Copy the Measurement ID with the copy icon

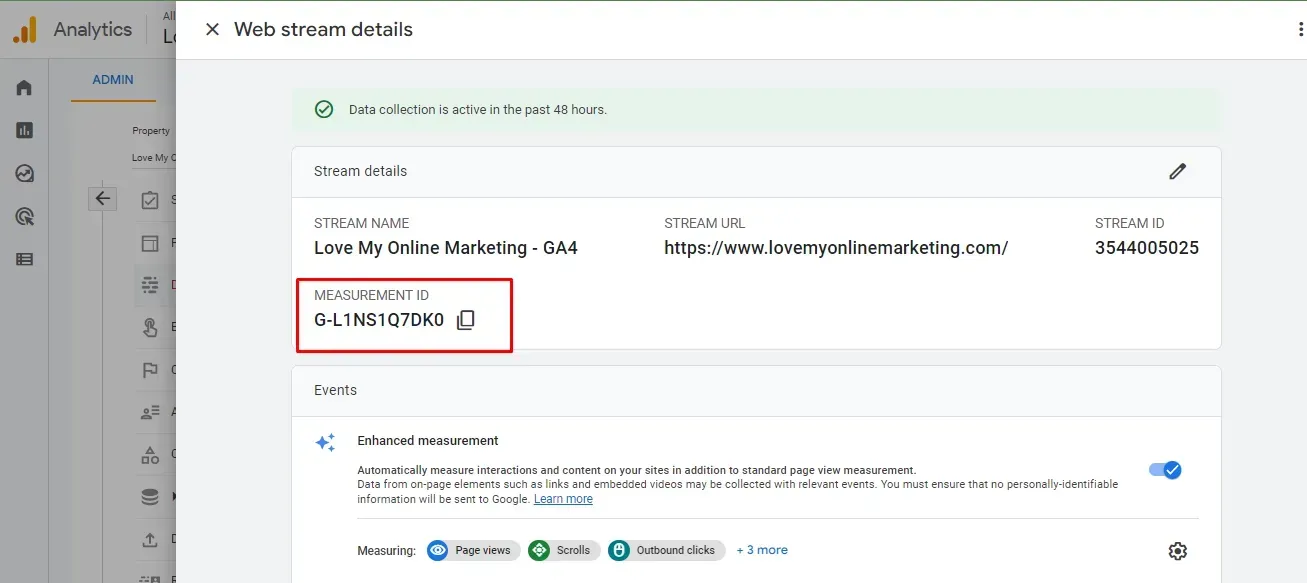coord(465,320)
